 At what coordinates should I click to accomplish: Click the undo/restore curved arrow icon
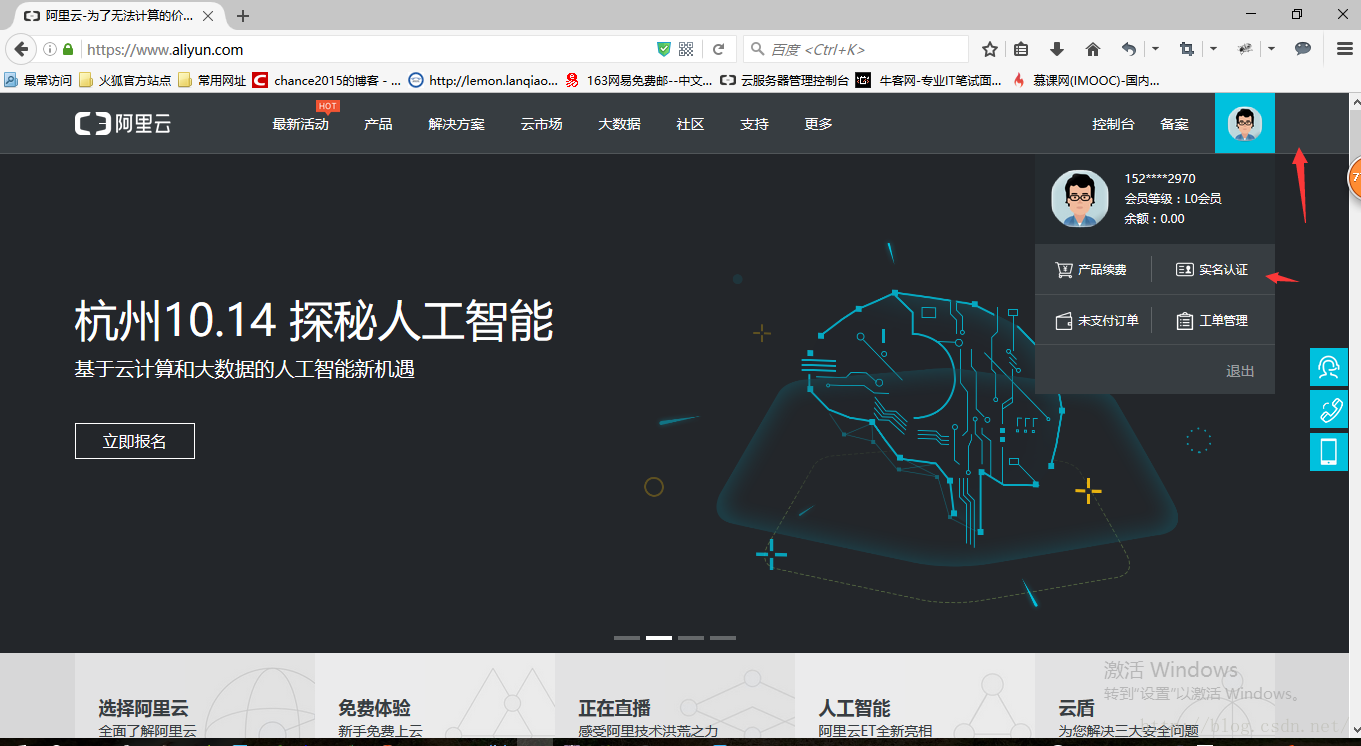coord(1129,49)
